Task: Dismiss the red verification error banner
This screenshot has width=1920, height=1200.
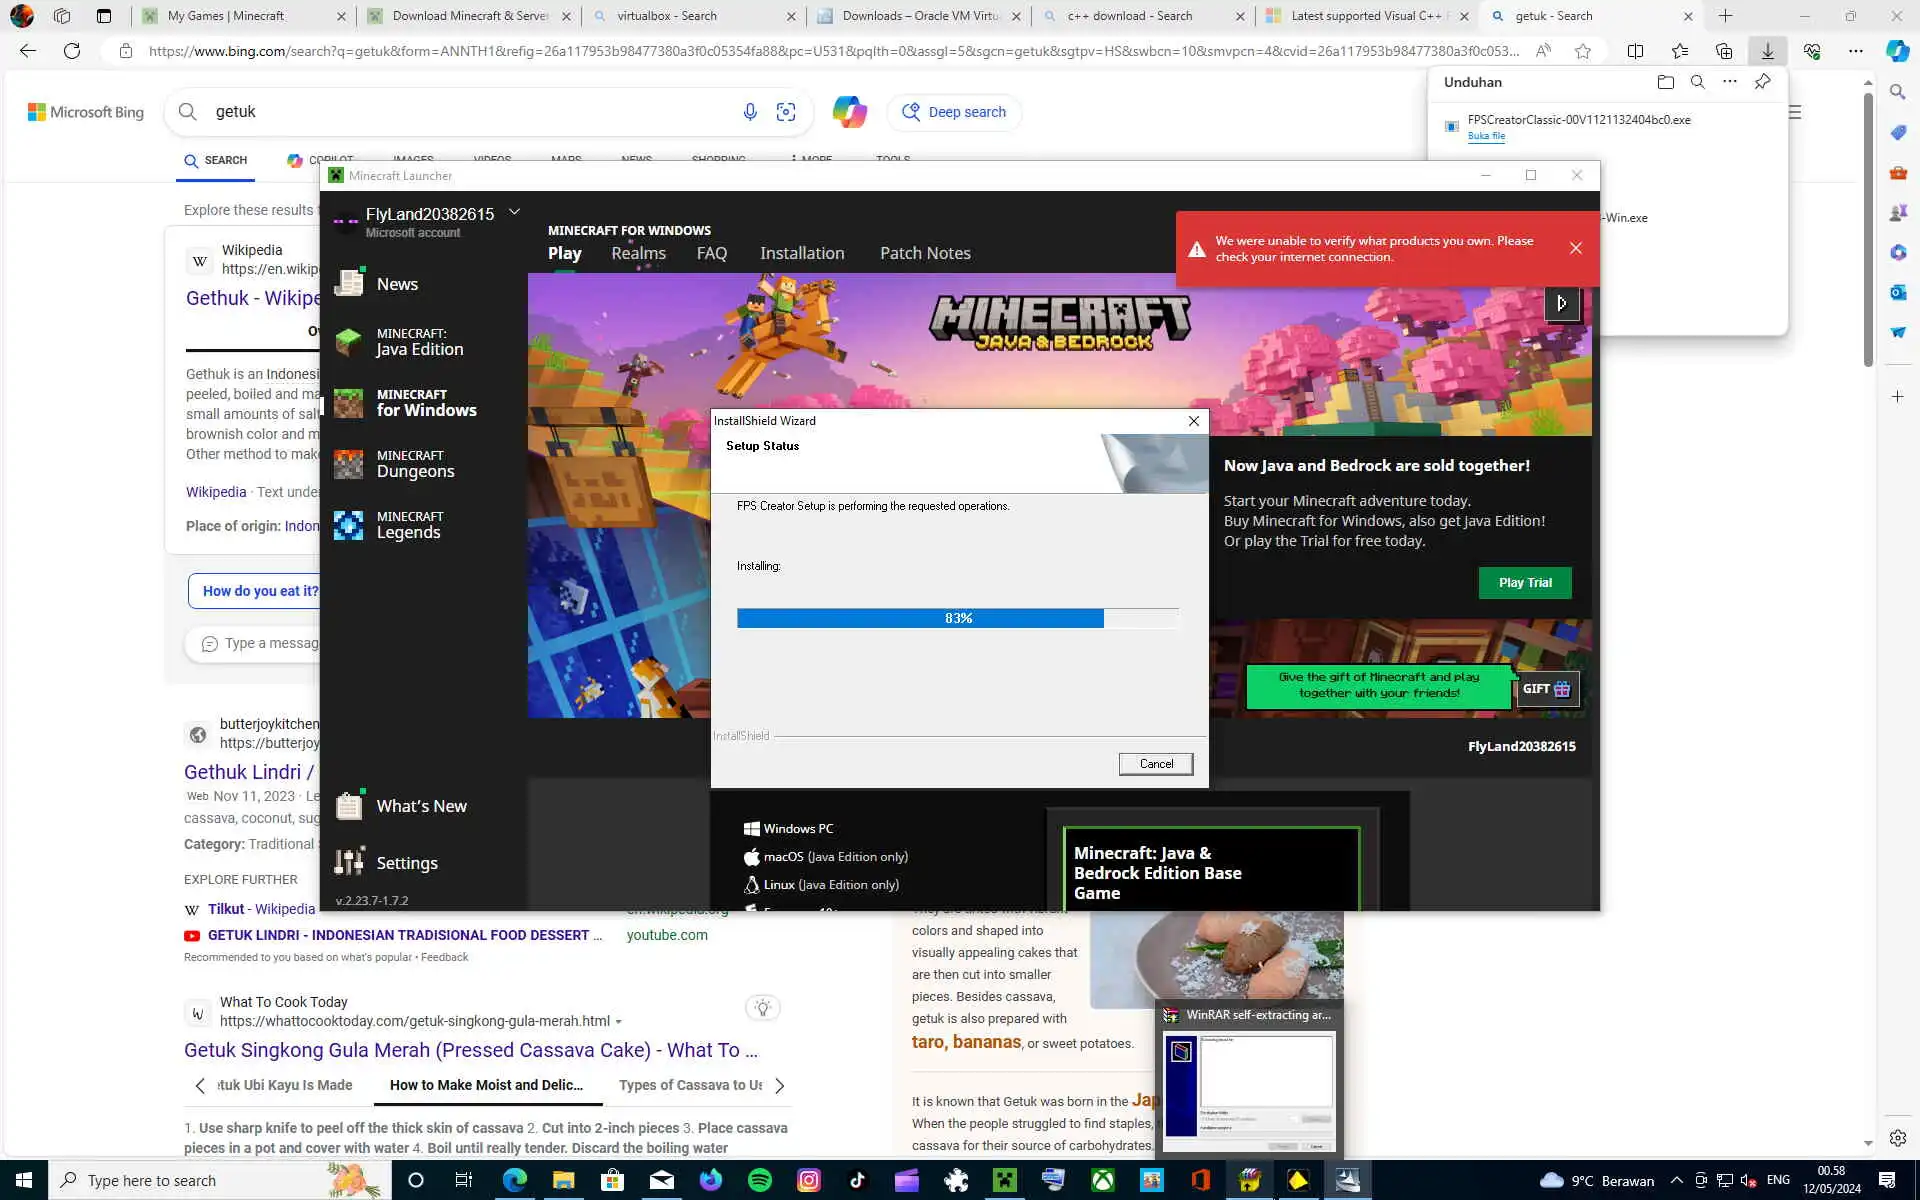Action: [x=1575, y=248]
